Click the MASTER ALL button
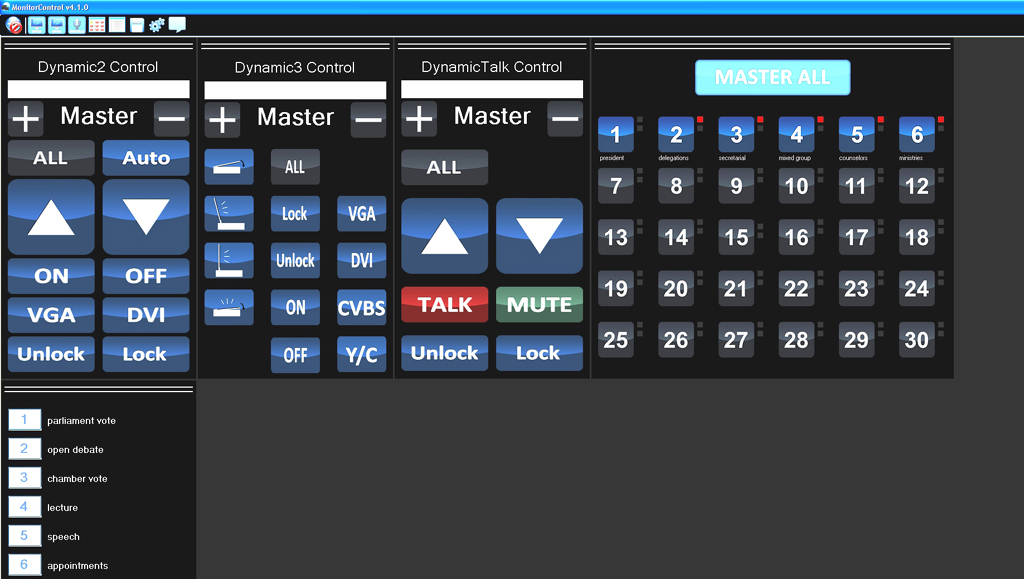Viewport: 1024px width, 579px height. coord(772,78)
